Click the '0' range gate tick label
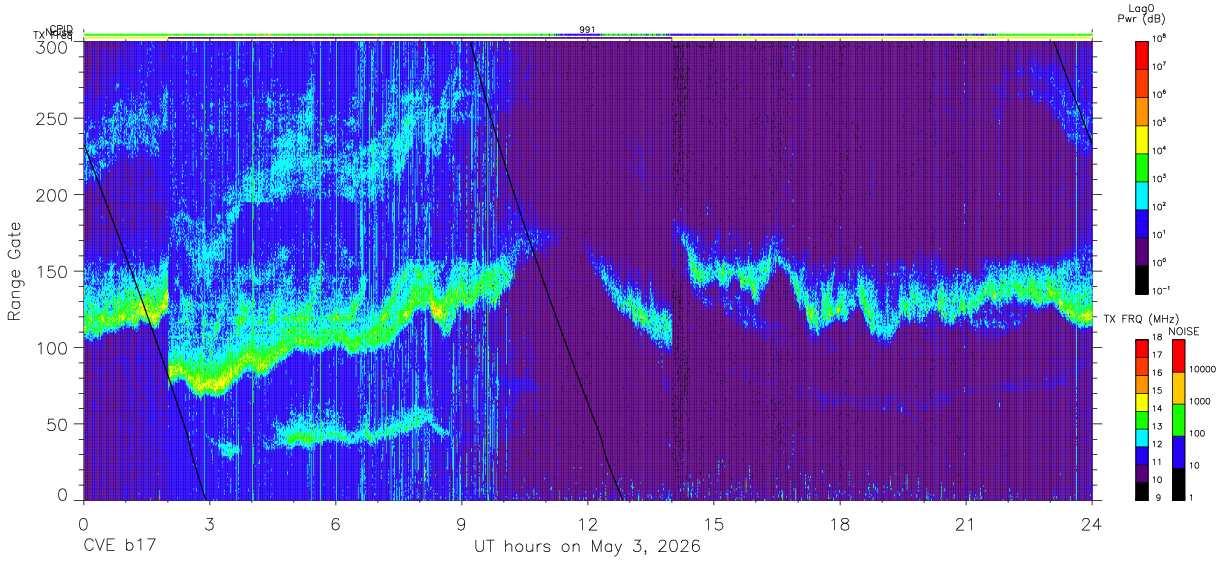This screenshot has width=1228, height=567. point(63,495)
